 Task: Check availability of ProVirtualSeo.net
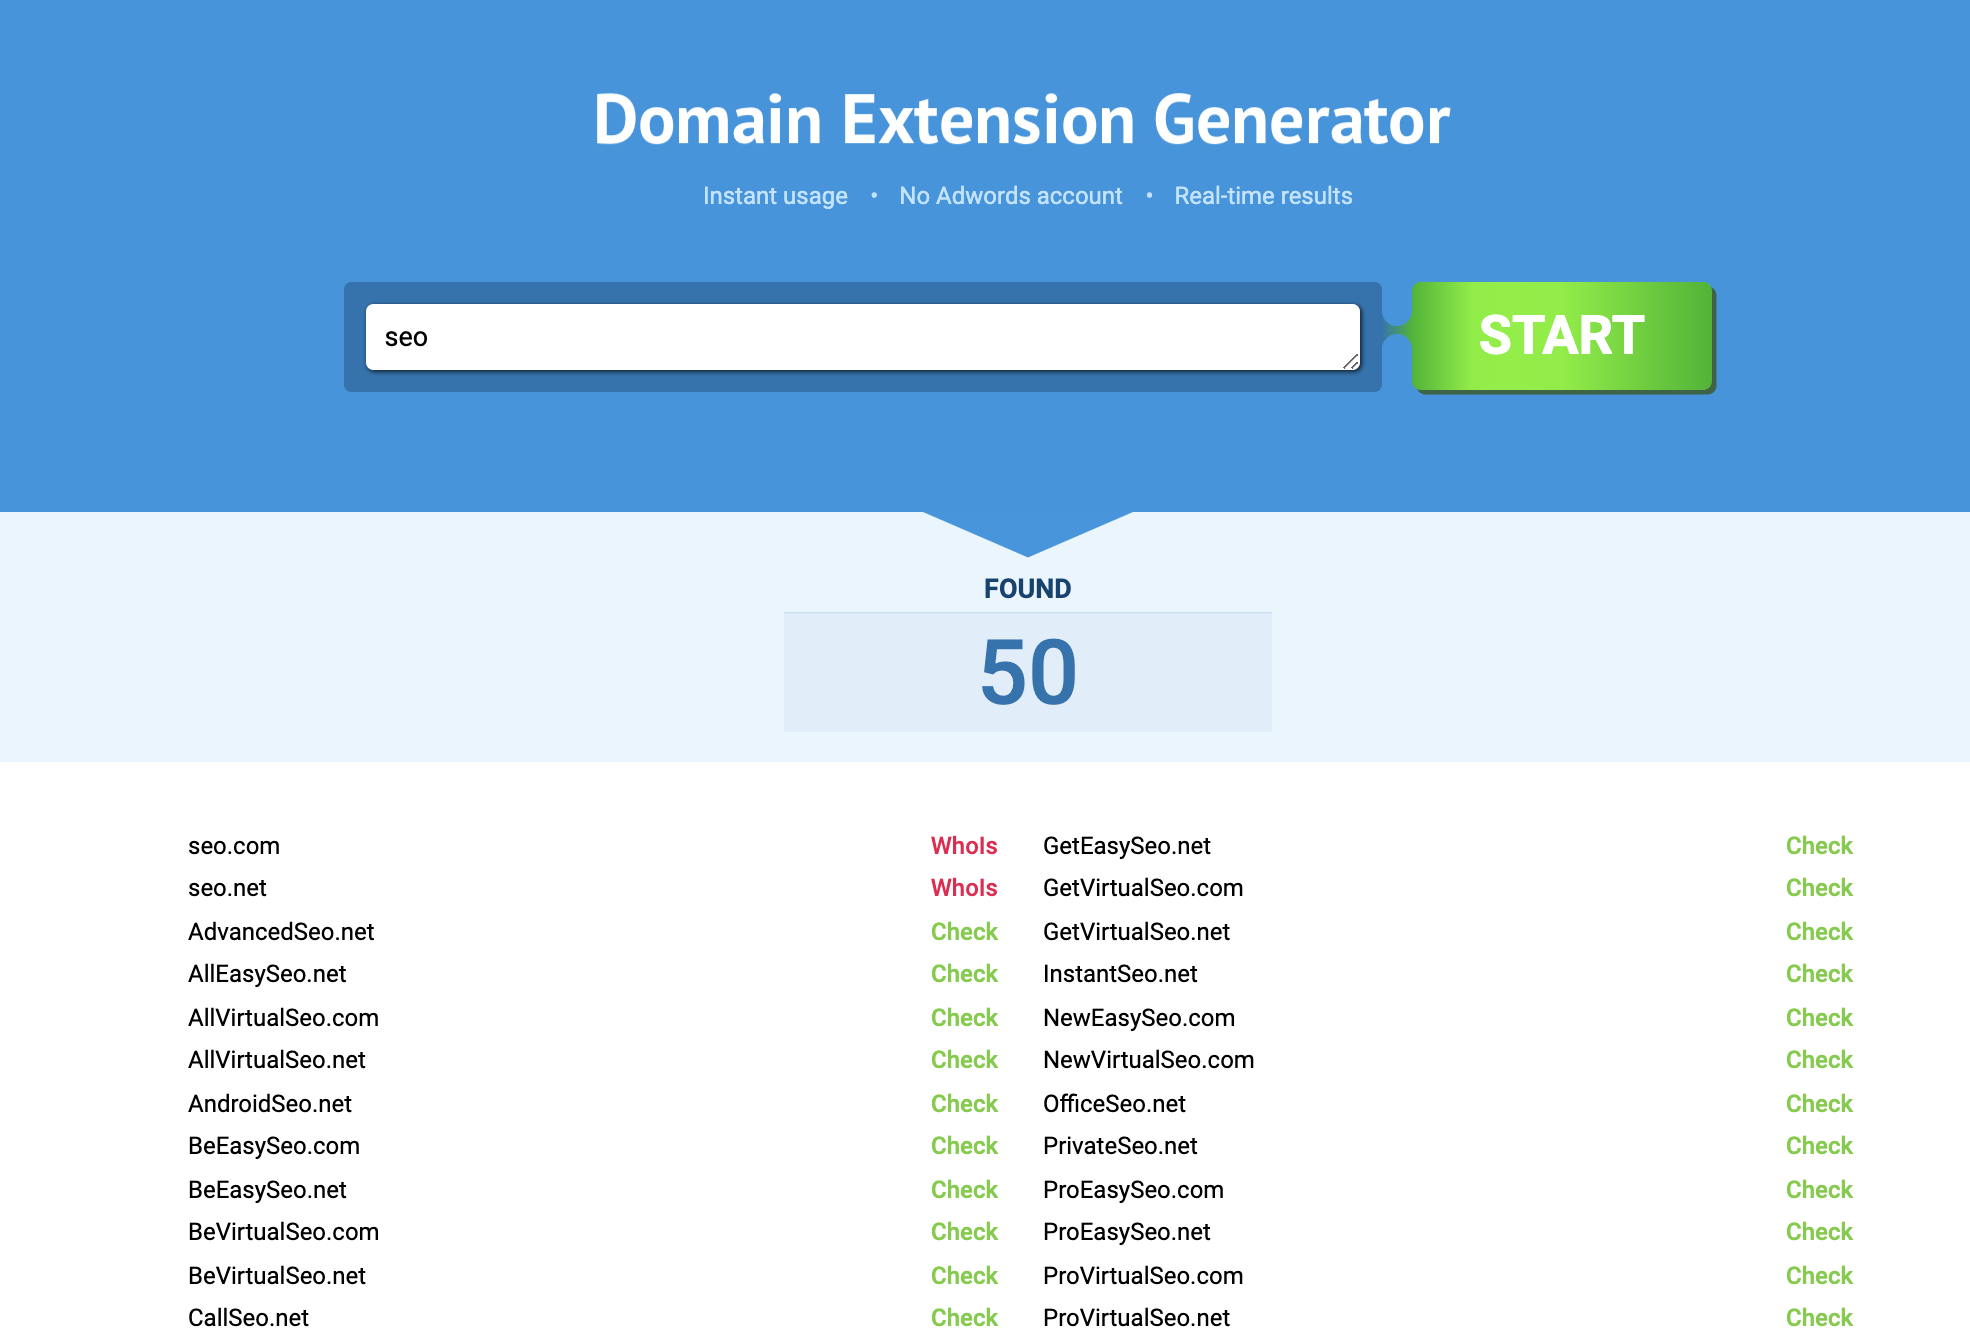point(1819,1318)
